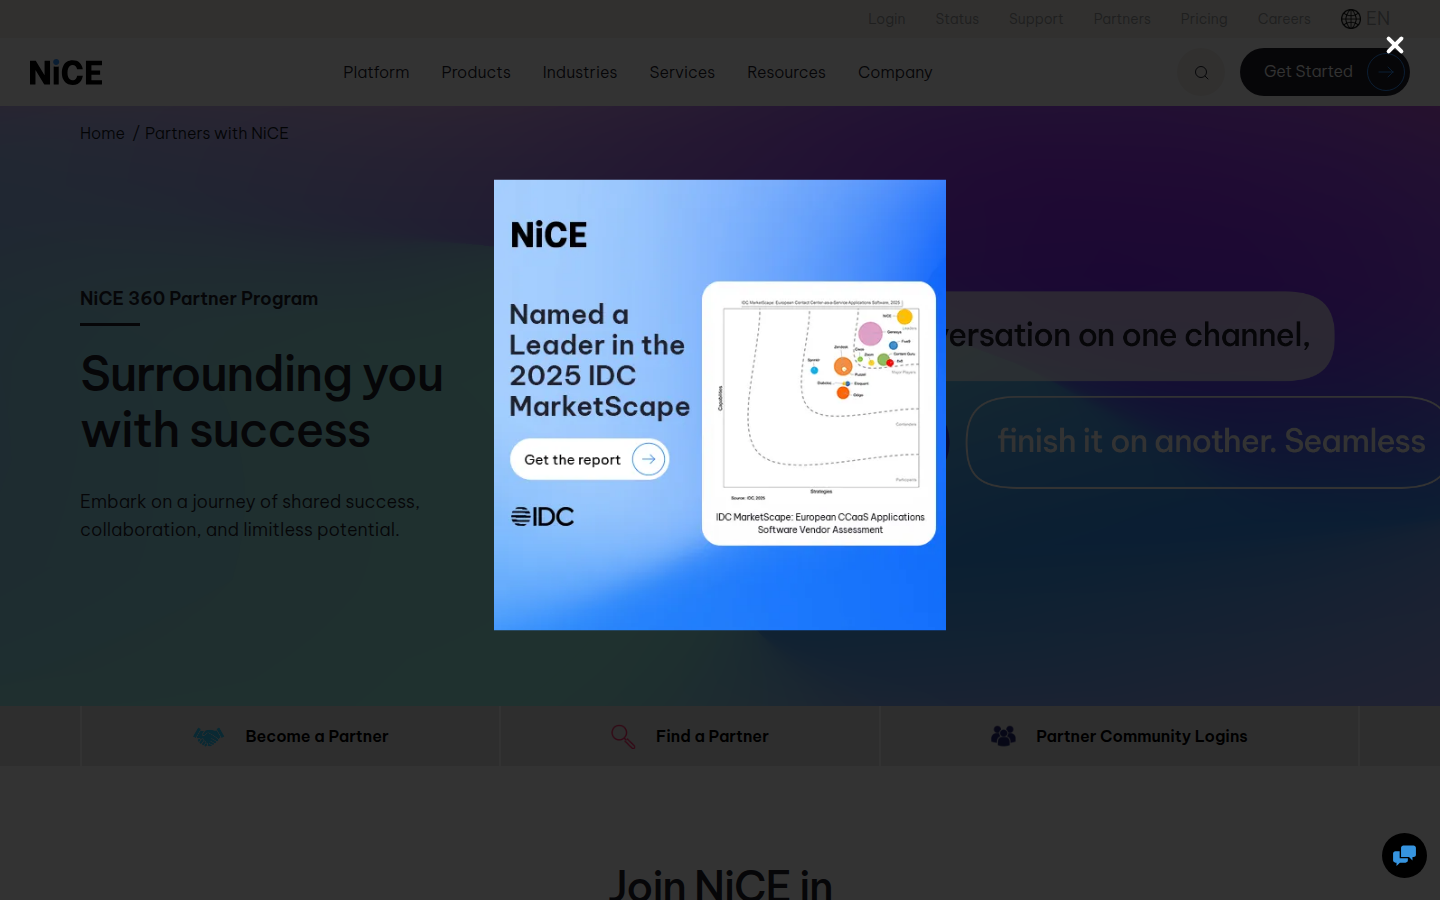Click the handshake Become a Partner icon
This screenshot has width=1440, height=900.
(209, 737)
